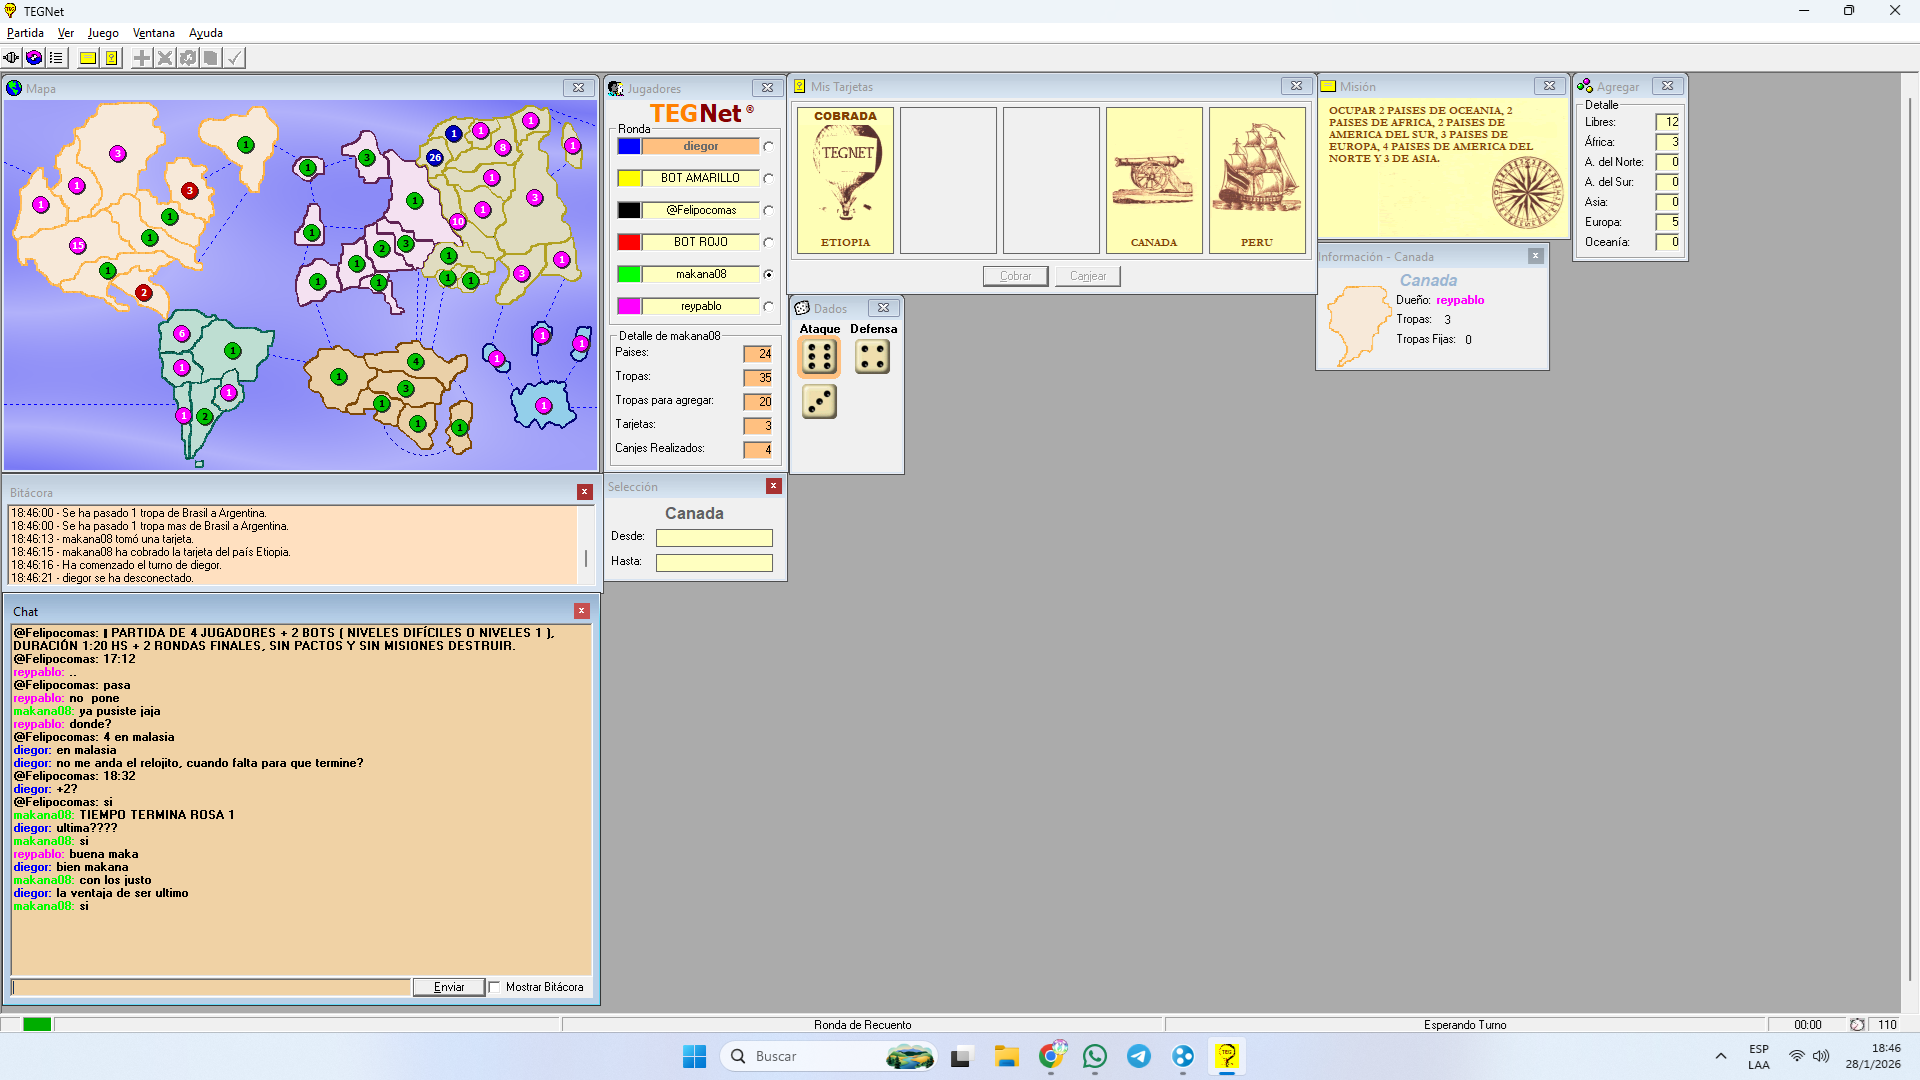Click the plus add troops toolbar icon
This screenshot has width=1920, height=1080.
pos(142,58)
